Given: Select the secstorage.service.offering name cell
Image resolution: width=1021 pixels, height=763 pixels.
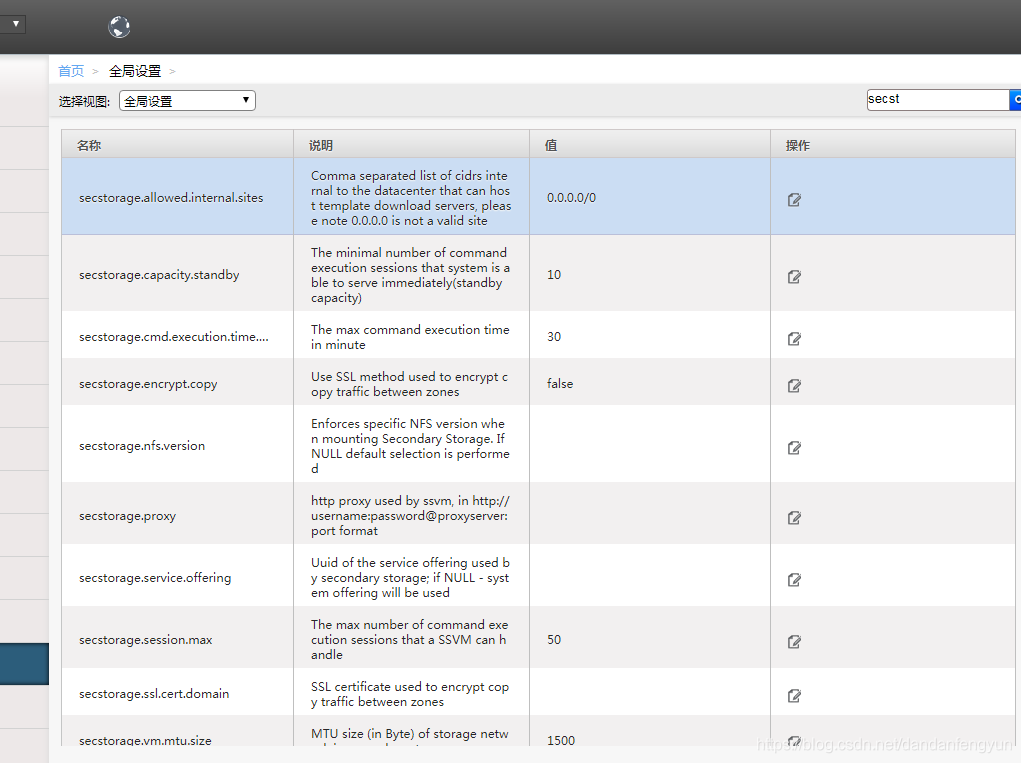Looking at the screenshot, I should (x=155, y=578).
